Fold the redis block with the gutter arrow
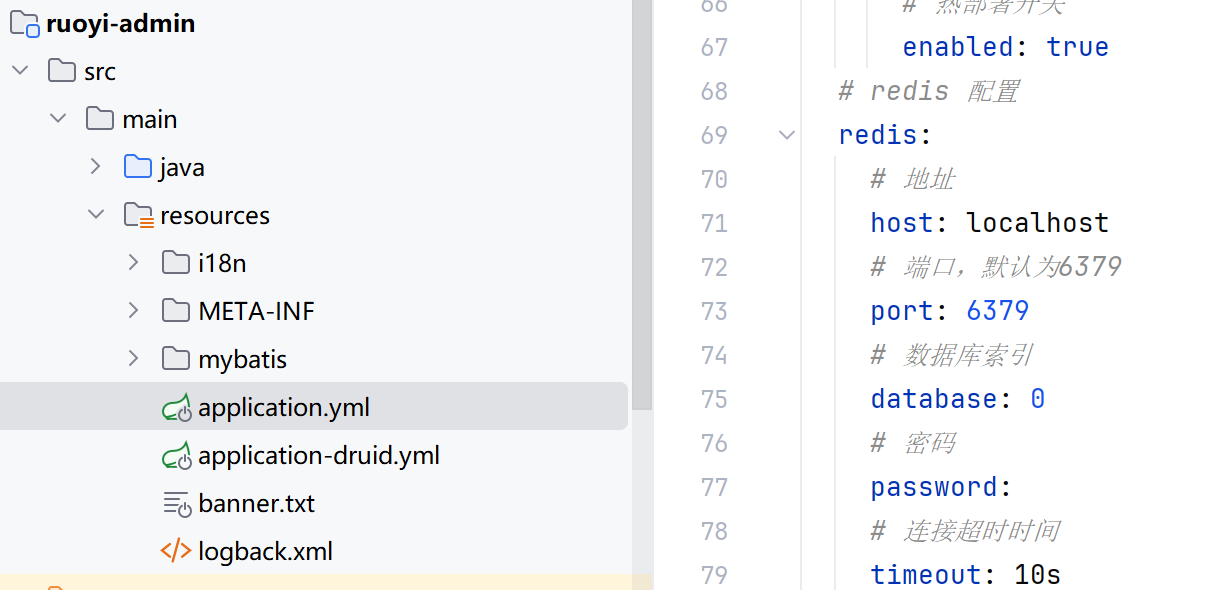Image resolution: width=1230 pixels, height=590 pixels. [x=787, y=135]
